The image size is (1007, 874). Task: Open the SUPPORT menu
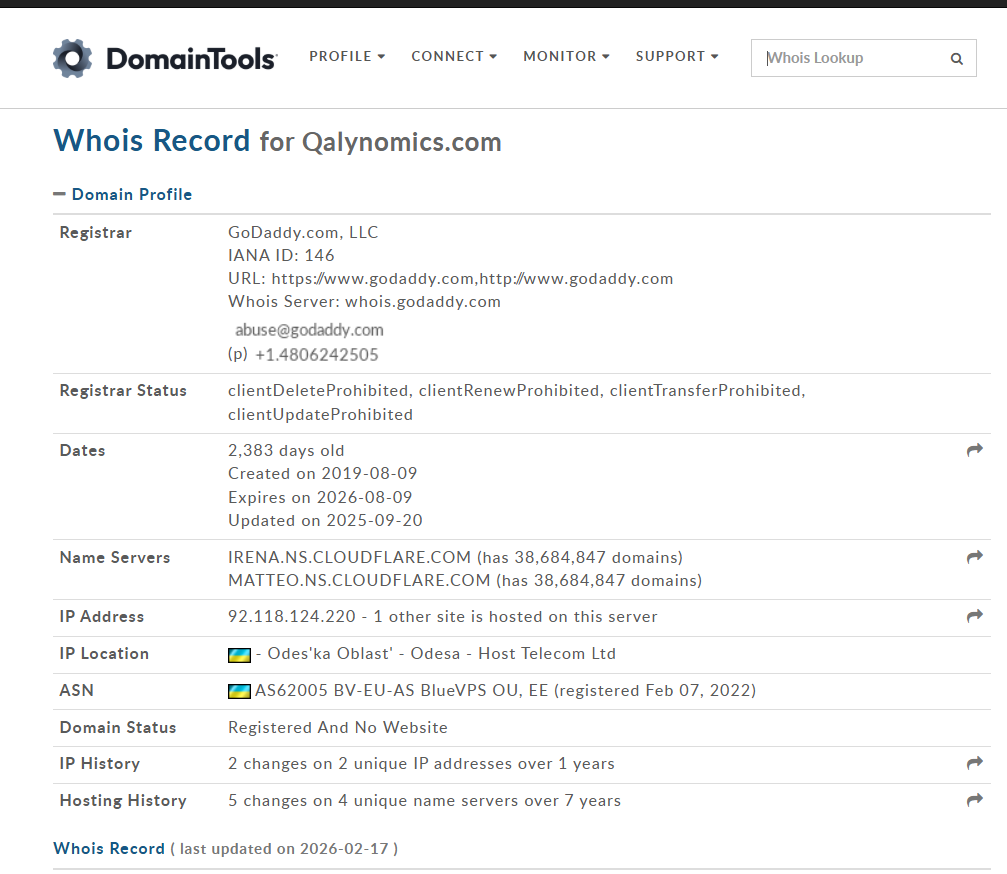(676, 57)
